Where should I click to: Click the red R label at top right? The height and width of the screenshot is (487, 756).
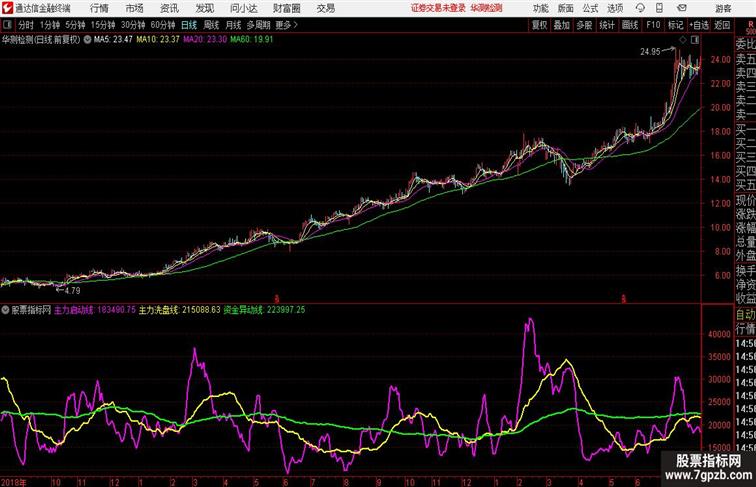[751, 24]
